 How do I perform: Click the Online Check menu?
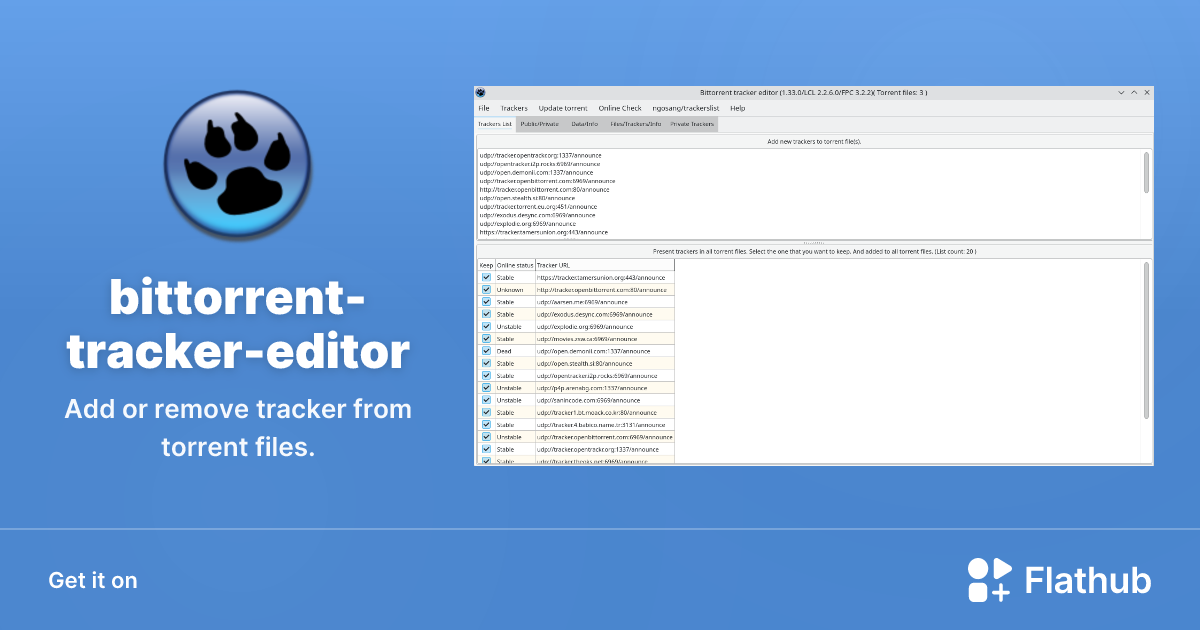(620, 108)
